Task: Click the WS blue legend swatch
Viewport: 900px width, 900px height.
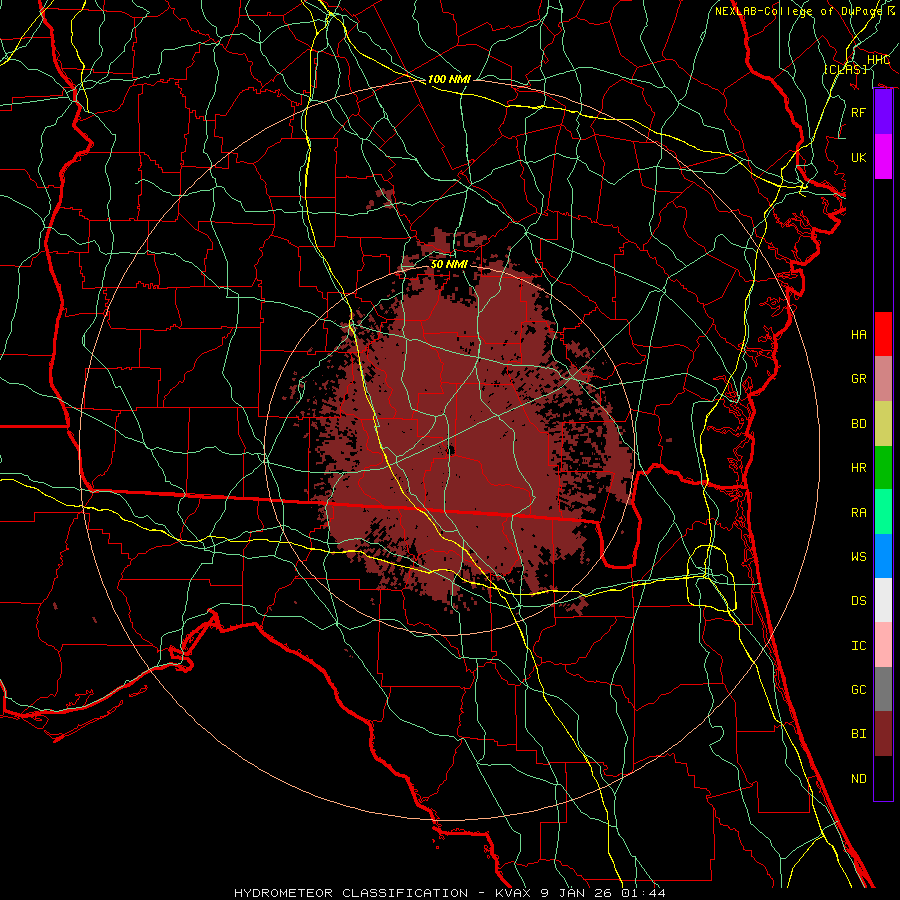Action: [883, 556]
